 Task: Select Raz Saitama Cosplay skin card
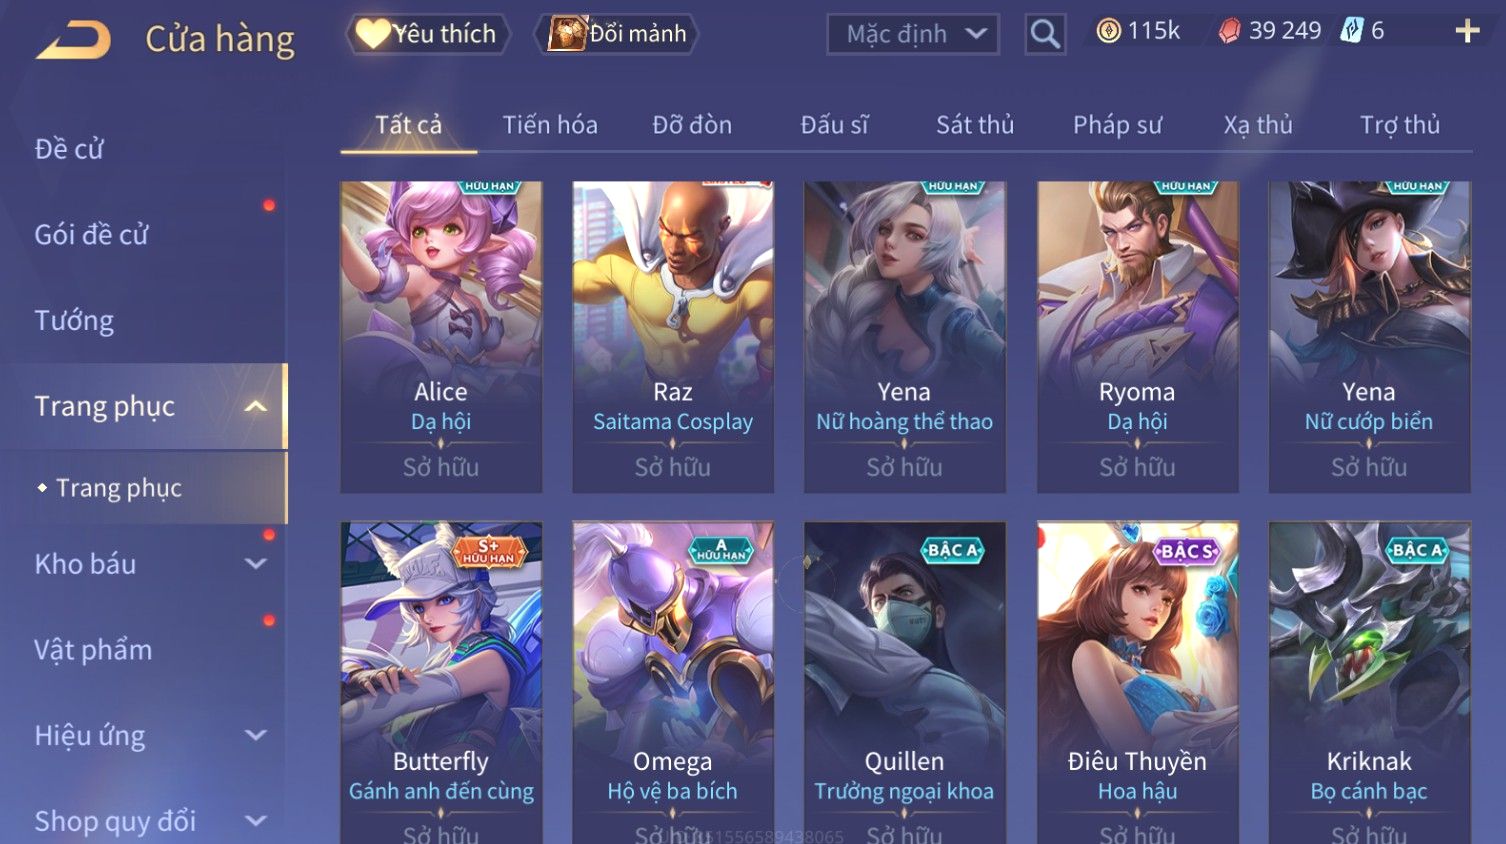click(673, 337)
